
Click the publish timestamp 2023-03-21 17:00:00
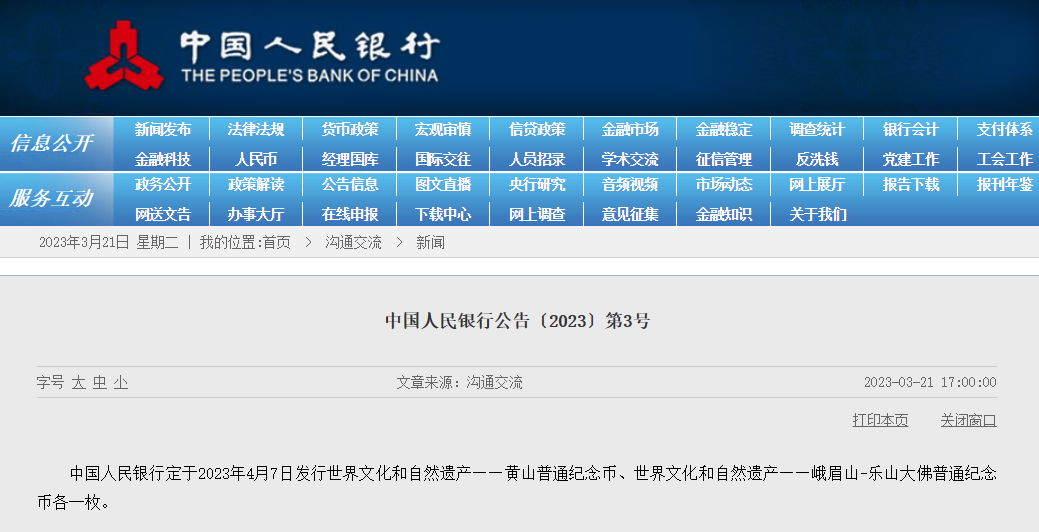point(930,382)
